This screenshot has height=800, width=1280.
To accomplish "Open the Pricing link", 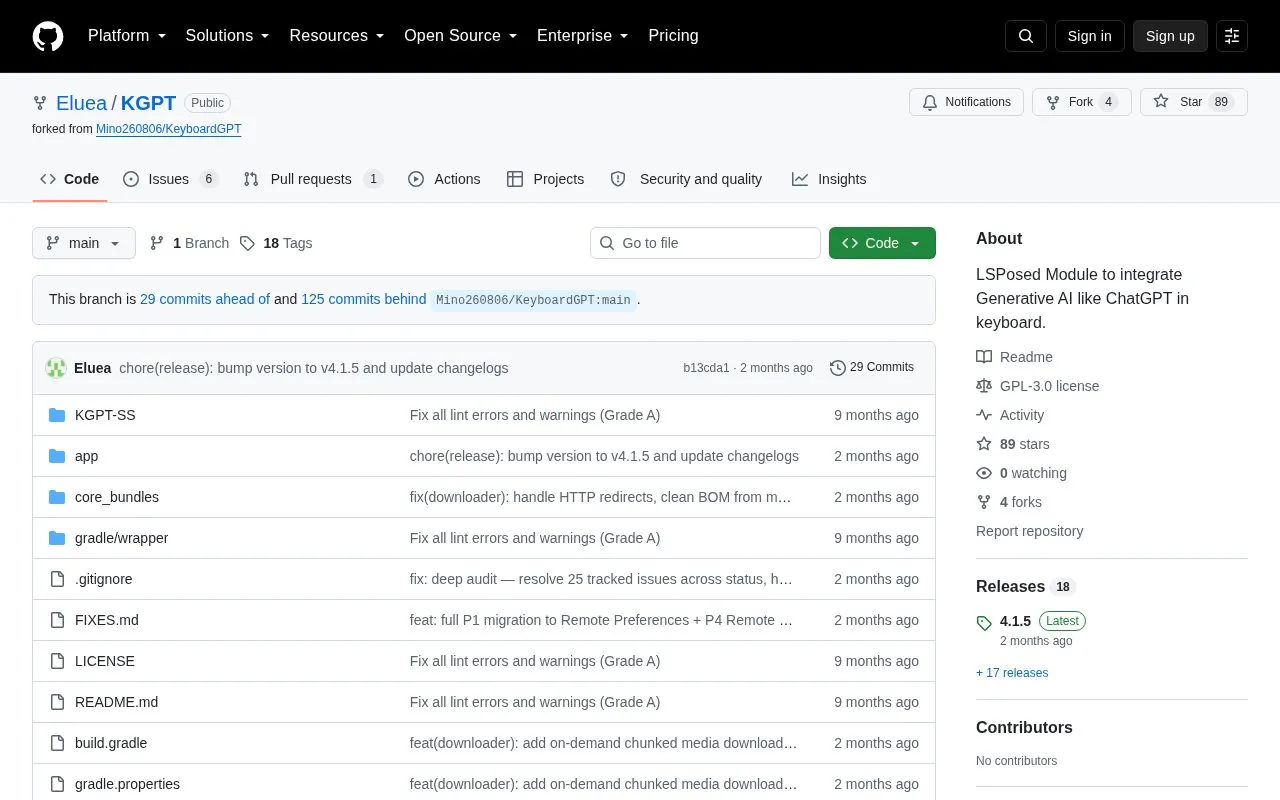I will (673, 36).
